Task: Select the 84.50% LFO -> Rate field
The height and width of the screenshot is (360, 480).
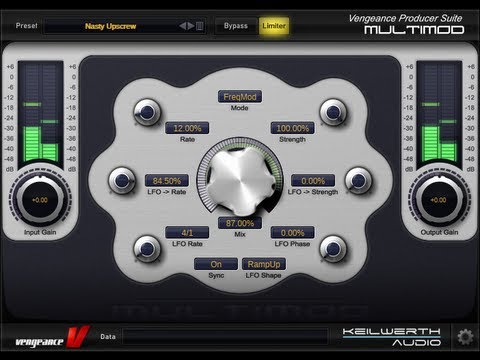Action: pyautogui.click(x=167, y=181)
